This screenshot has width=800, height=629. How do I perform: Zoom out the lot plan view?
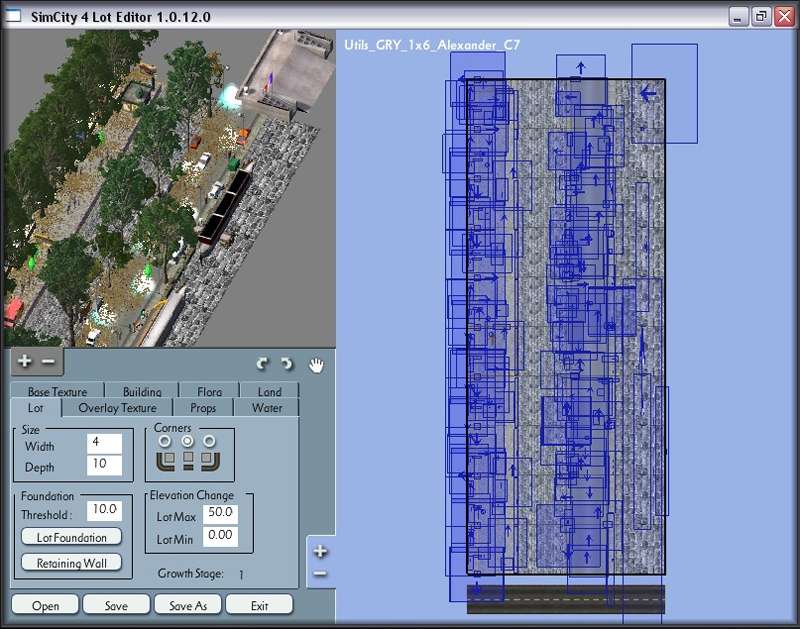coord(320,574)
